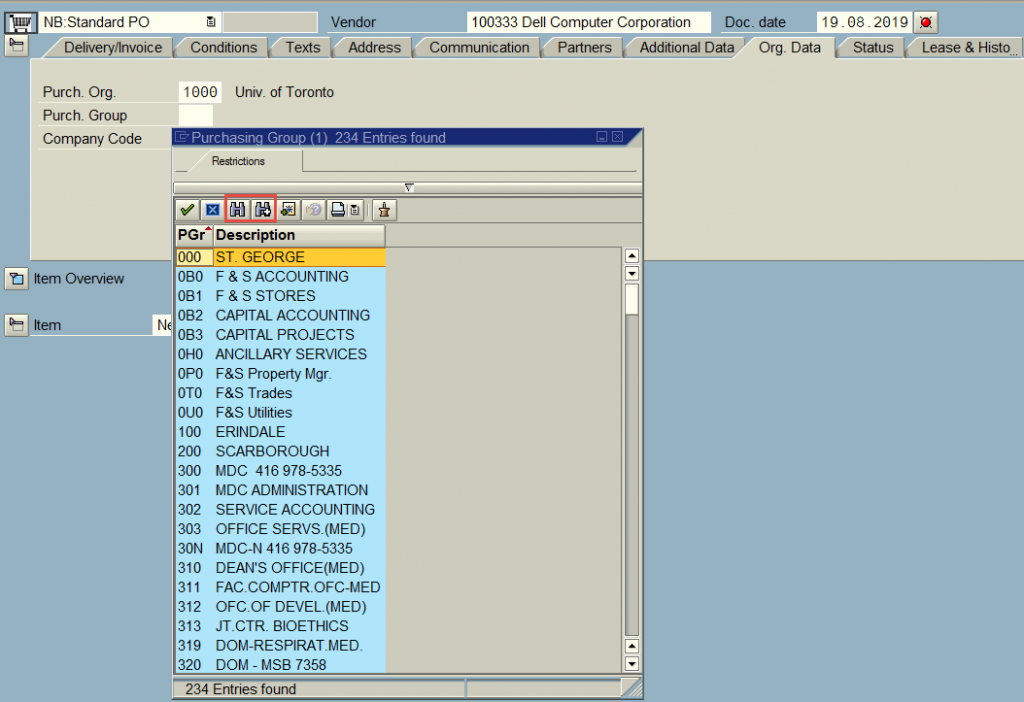The width and height of the screenshot is (1024, 702).
Task: Click the insert in personal list icon
Action: pyautogui.click(x=288, y=210)
